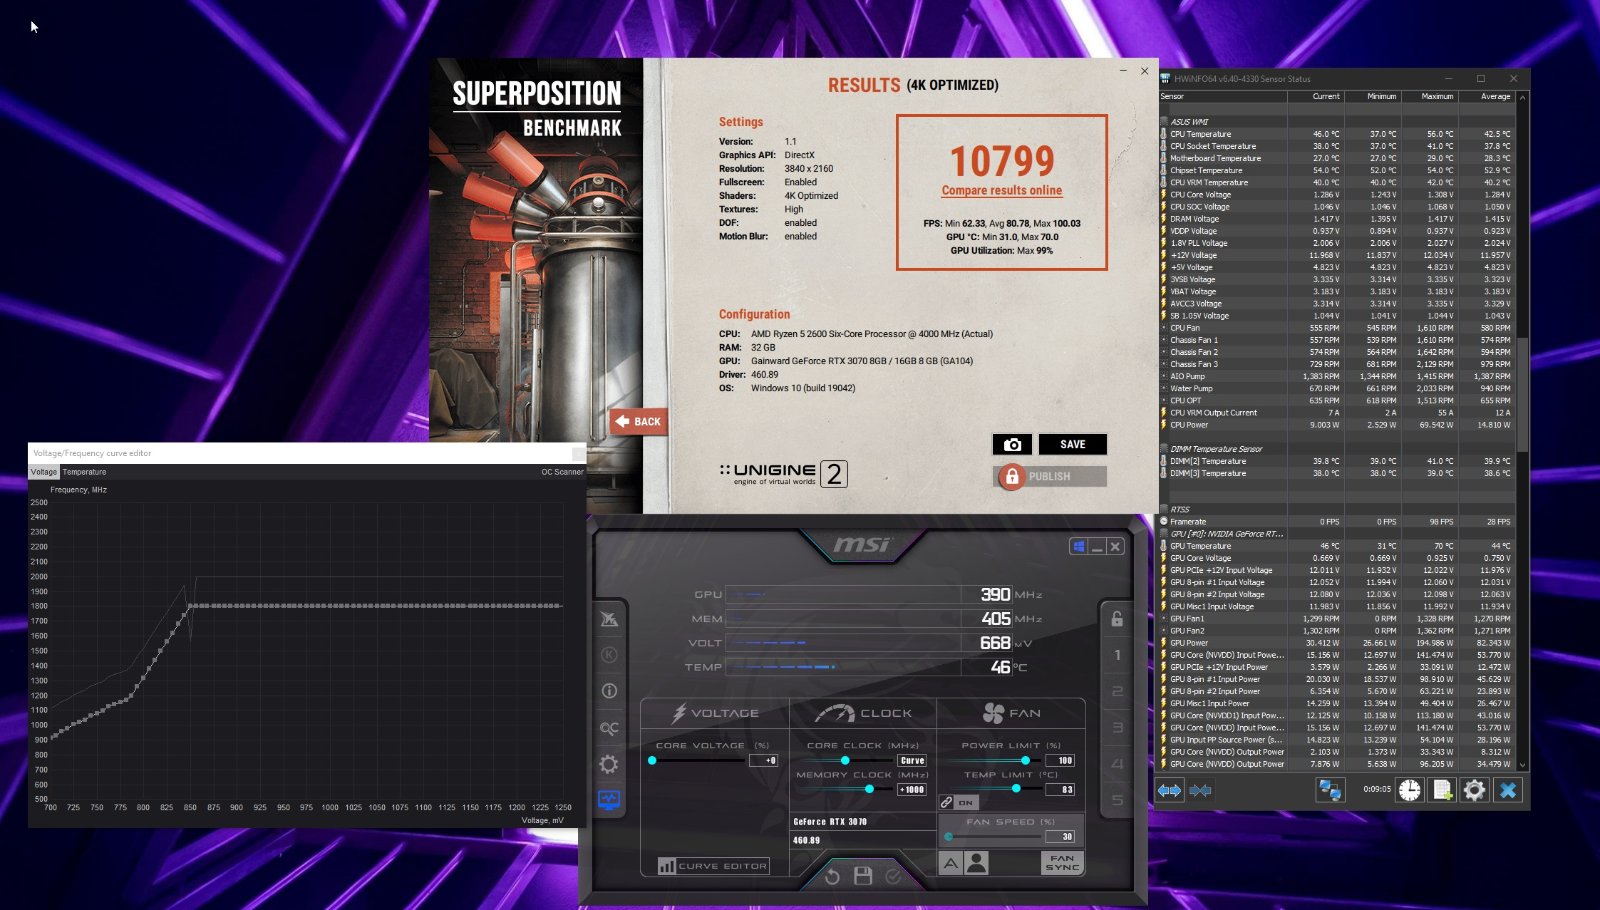Click the Core Voltage slider handle

coord(652,760)
